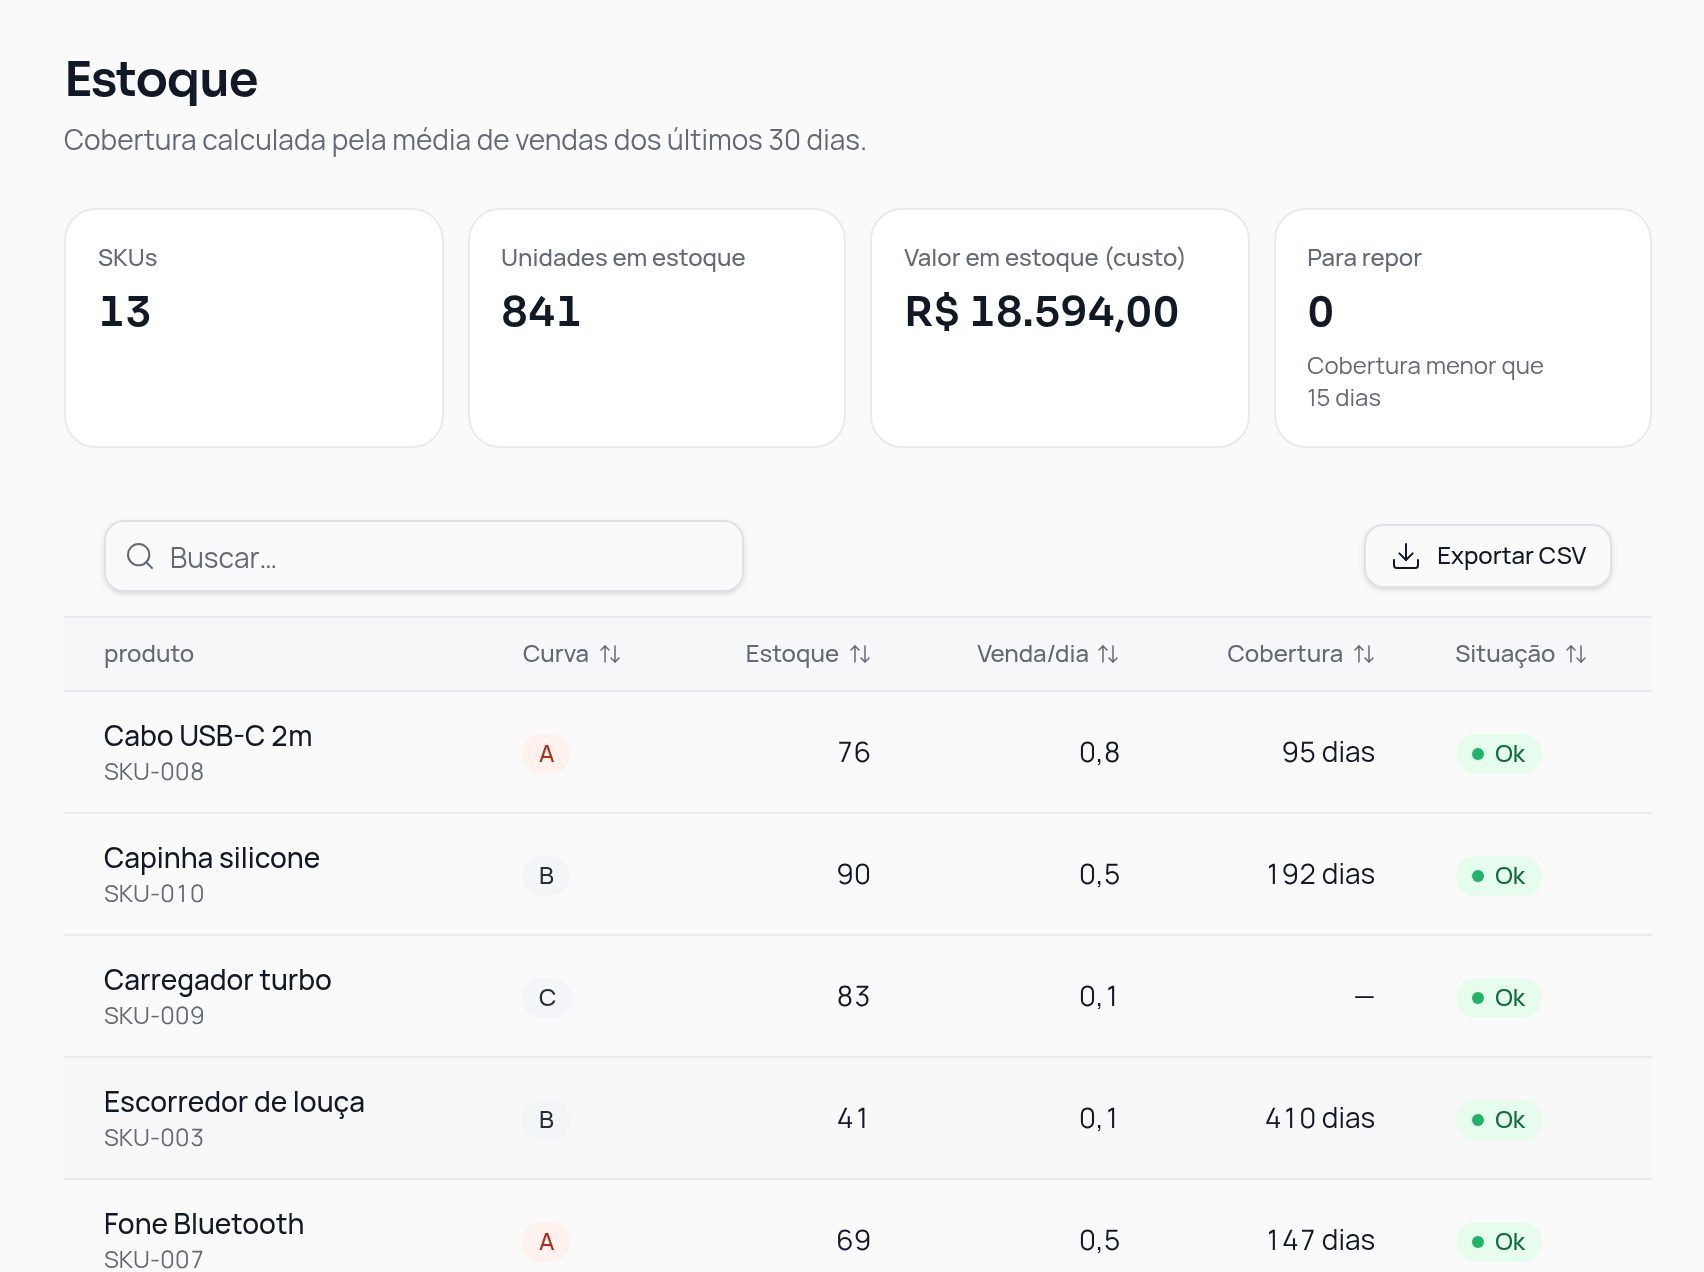1704x1272 pixels.
Task: Click the download icon on Exportar CSV
Action: (x=1406, y=556)
